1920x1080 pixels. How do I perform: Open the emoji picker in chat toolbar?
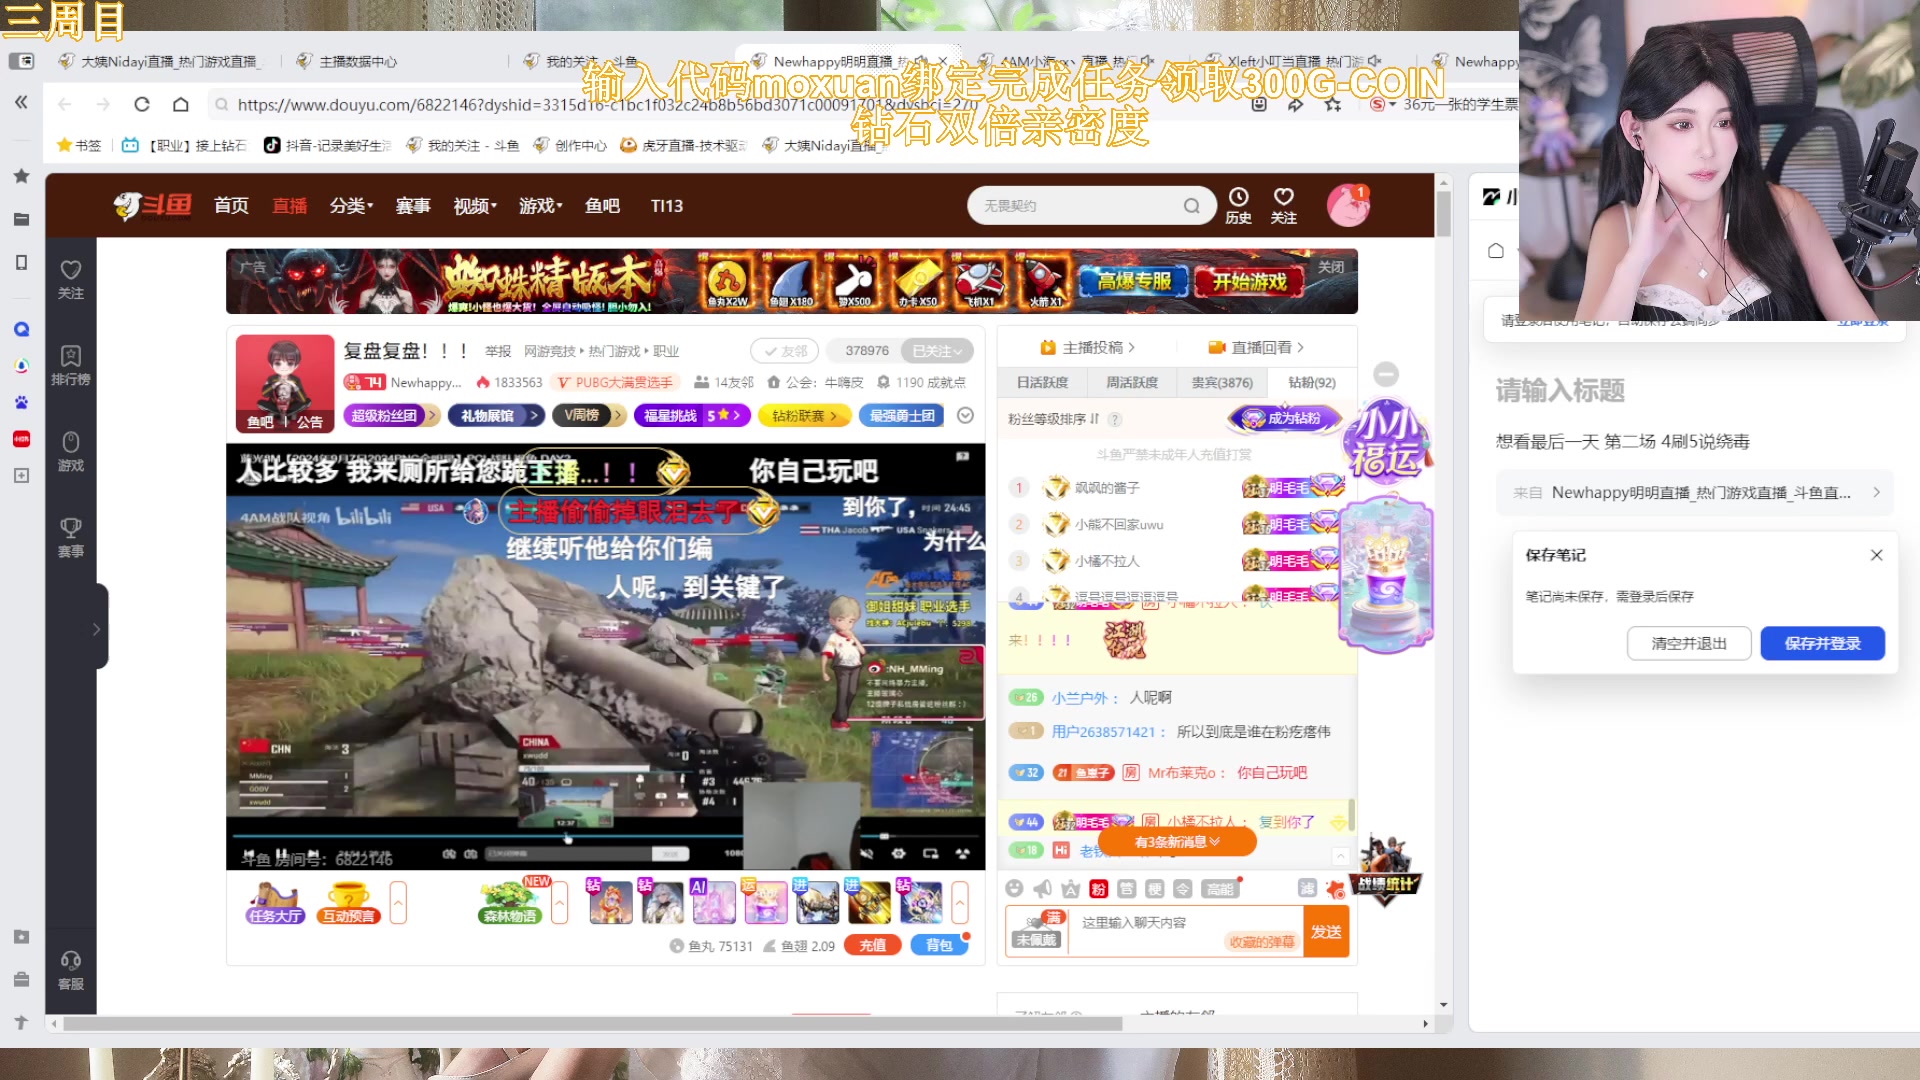pyautogui.click(x=1014, y=888)
